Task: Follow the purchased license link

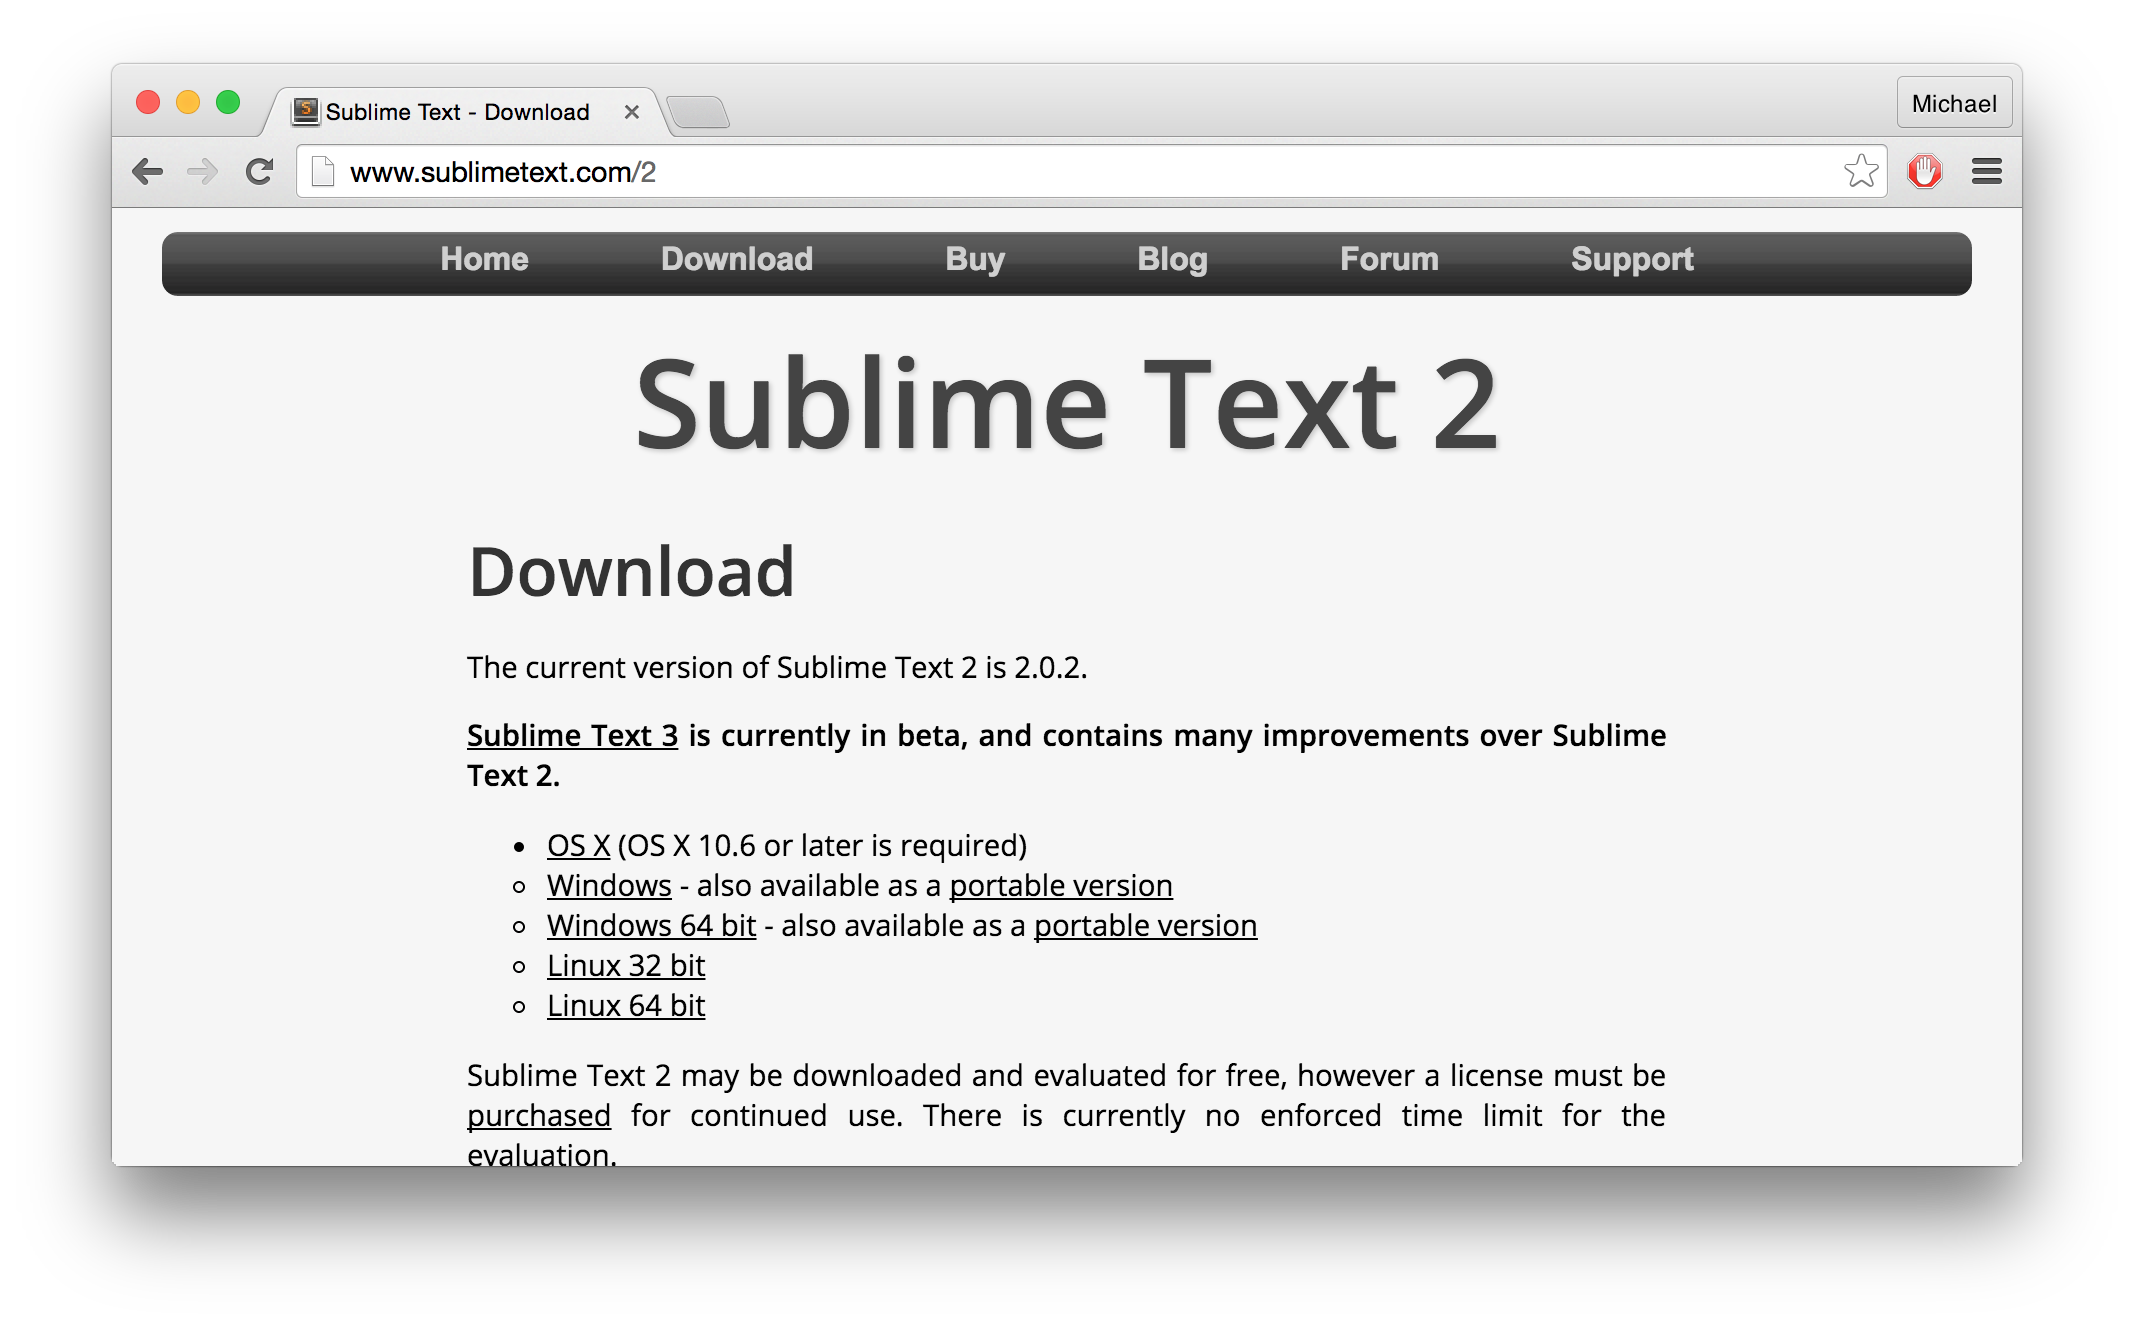Action: point(539,1115)
